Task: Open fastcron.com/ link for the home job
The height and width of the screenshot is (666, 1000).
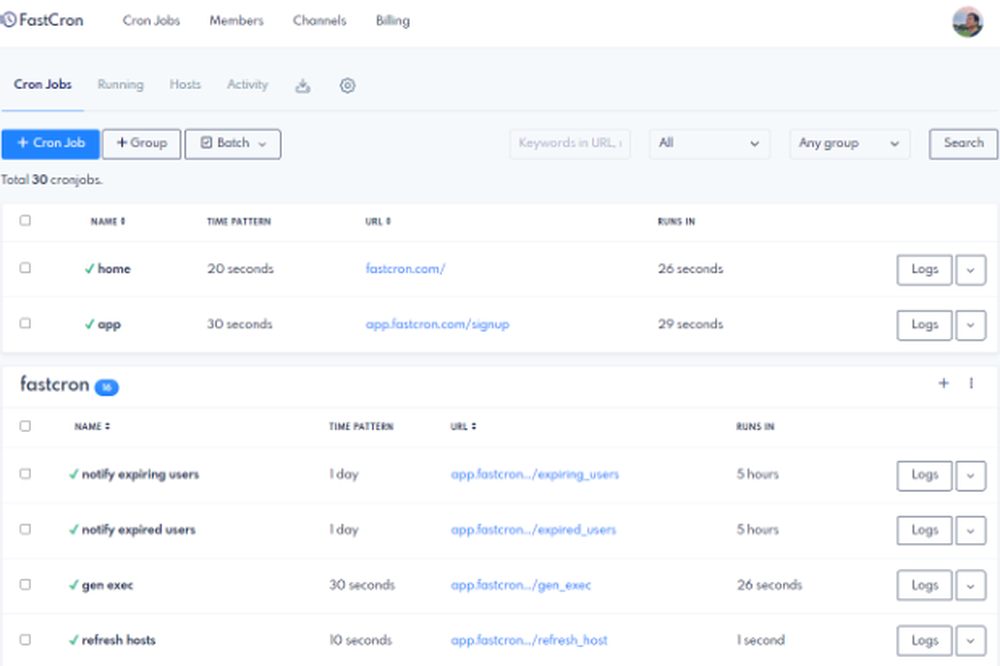Action: (405, 269)
